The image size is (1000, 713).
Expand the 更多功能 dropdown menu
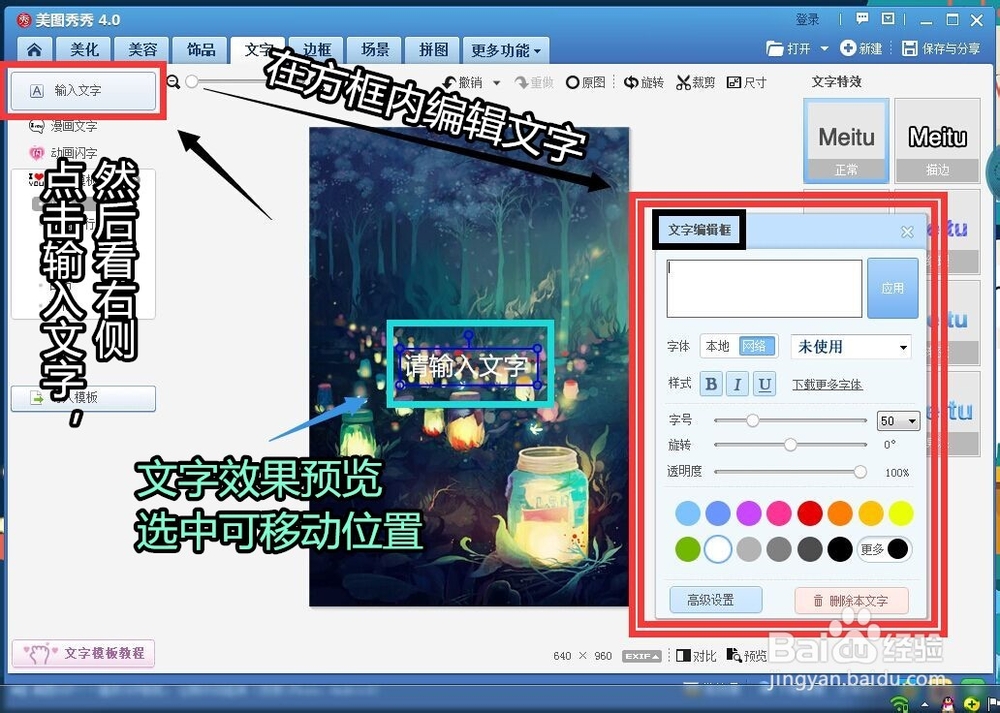pos(506,50)
